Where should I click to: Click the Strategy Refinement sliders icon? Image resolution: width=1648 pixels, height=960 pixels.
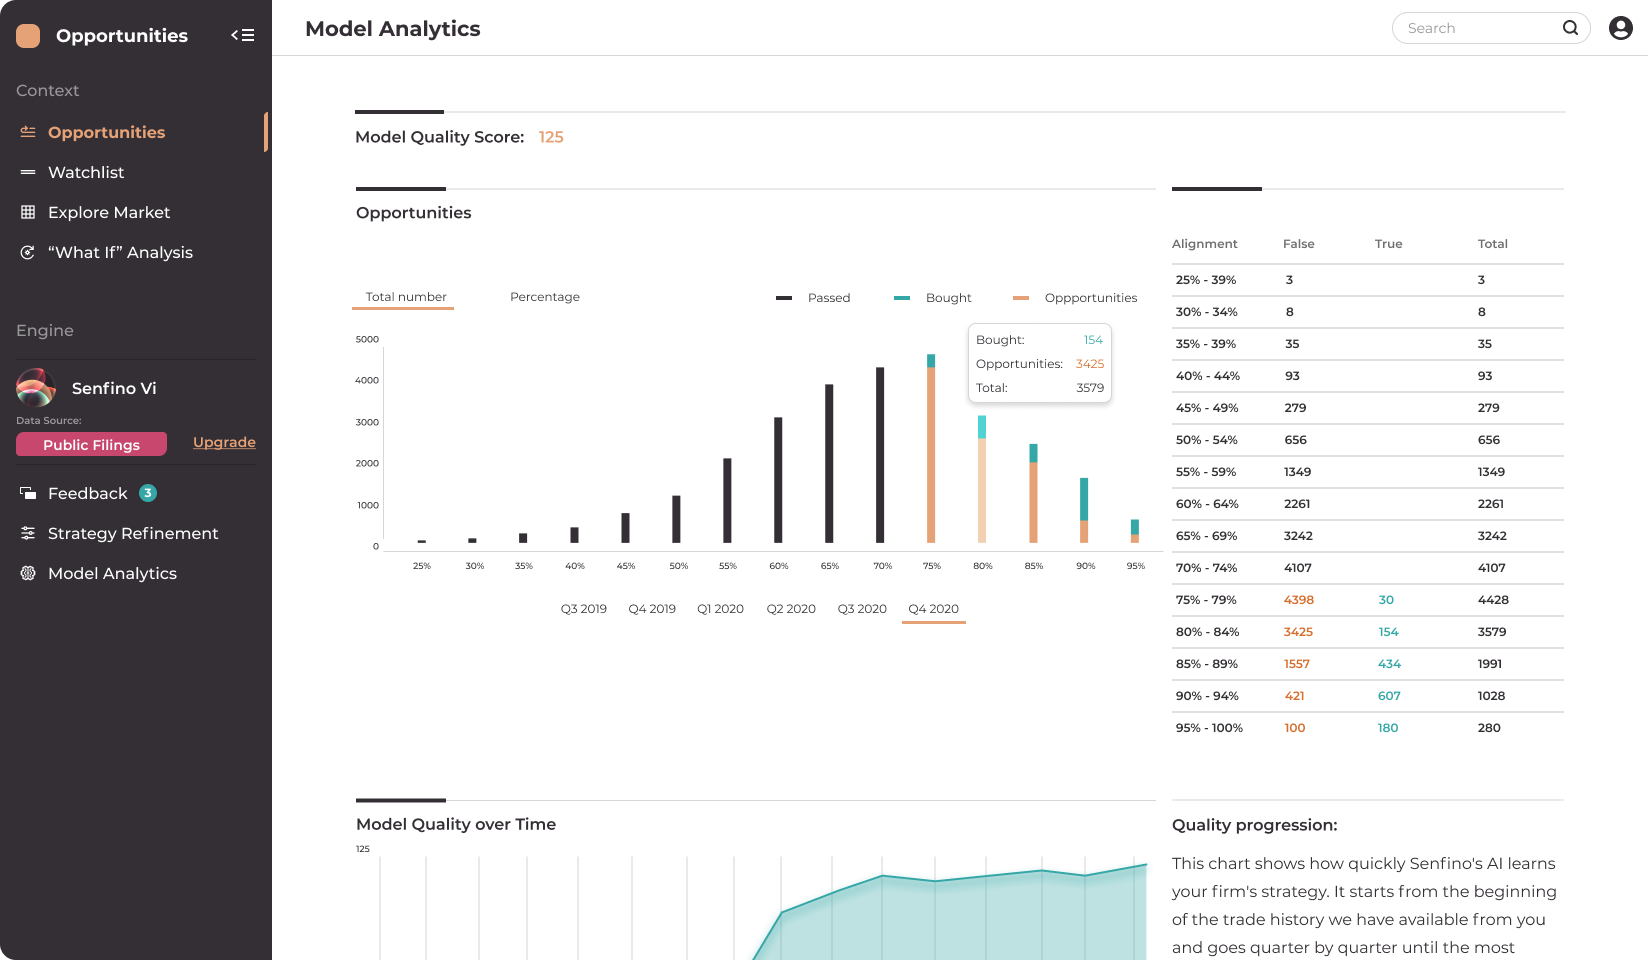[28, 533]
